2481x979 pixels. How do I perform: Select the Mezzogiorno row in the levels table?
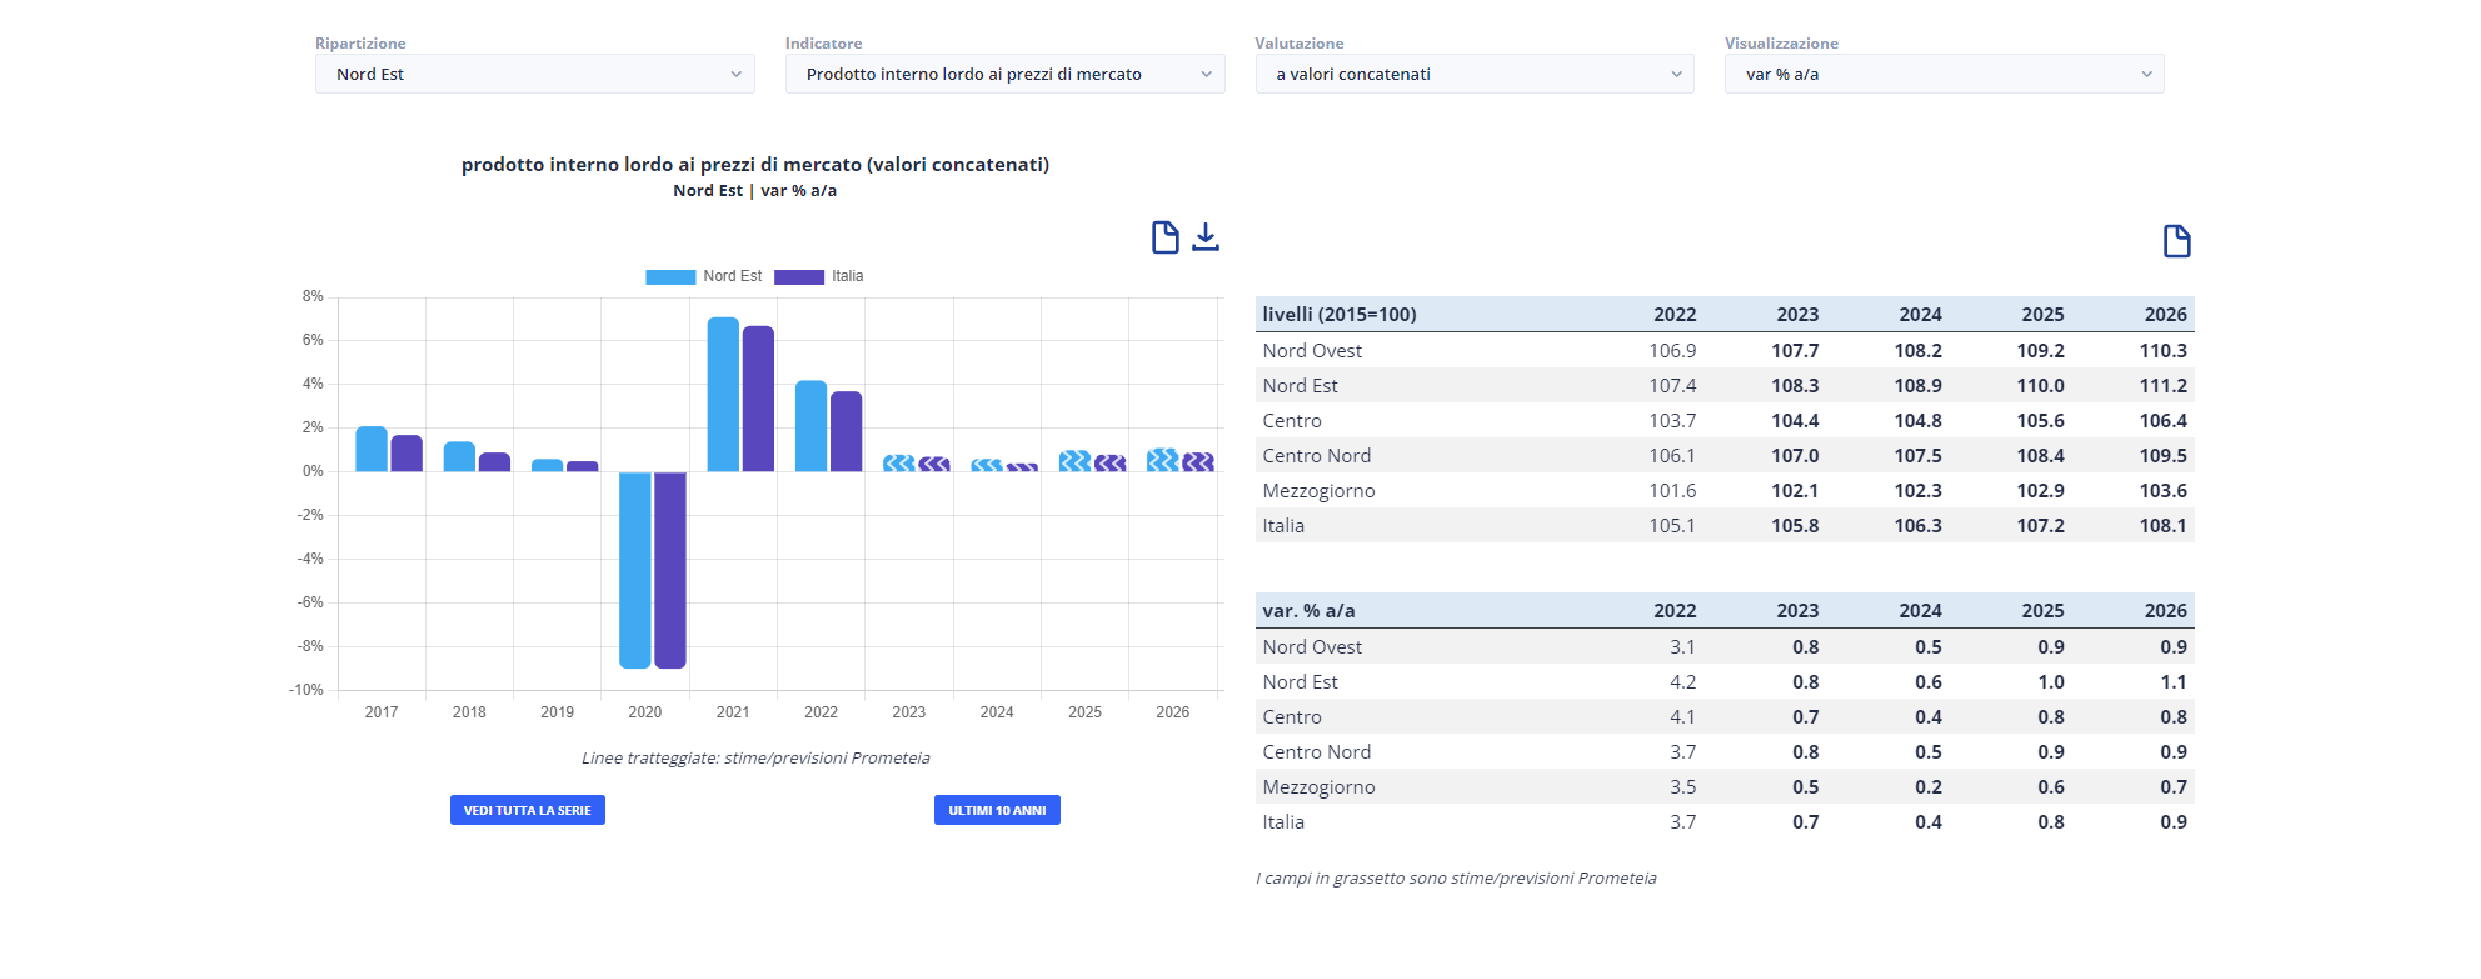tap(1318, 490)
